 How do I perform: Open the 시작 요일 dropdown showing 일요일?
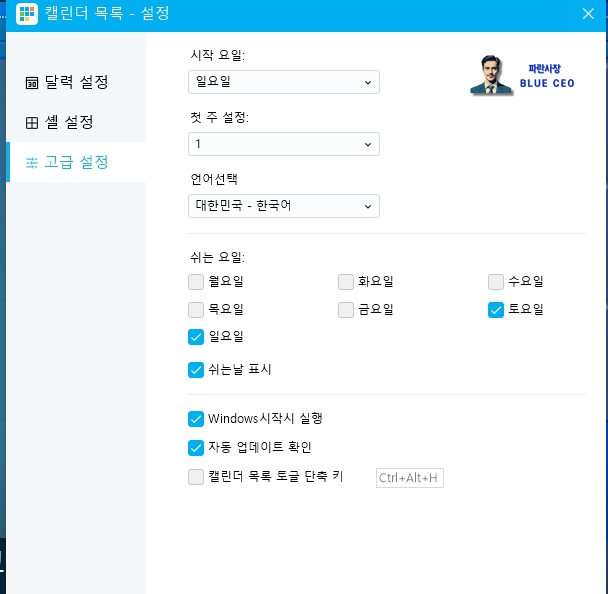point(283,82)
